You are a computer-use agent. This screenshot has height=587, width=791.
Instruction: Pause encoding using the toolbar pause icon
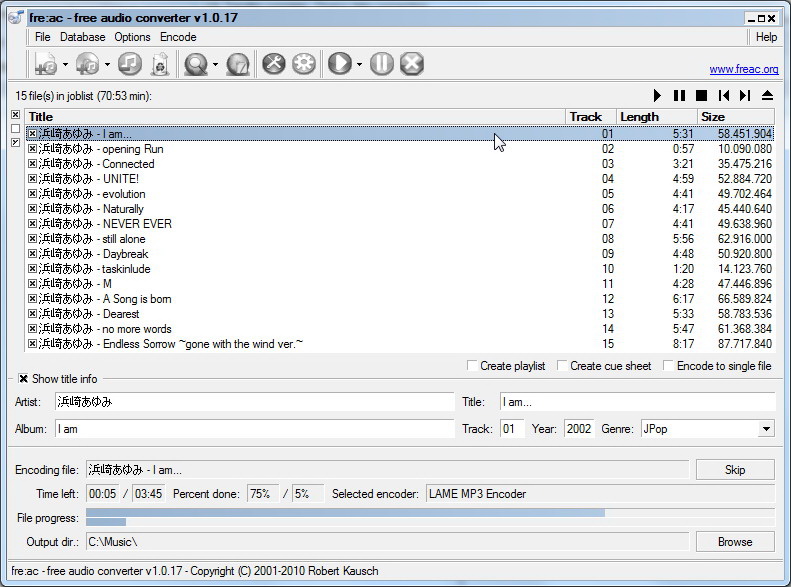pyautogui.click(x=381, y=64)
